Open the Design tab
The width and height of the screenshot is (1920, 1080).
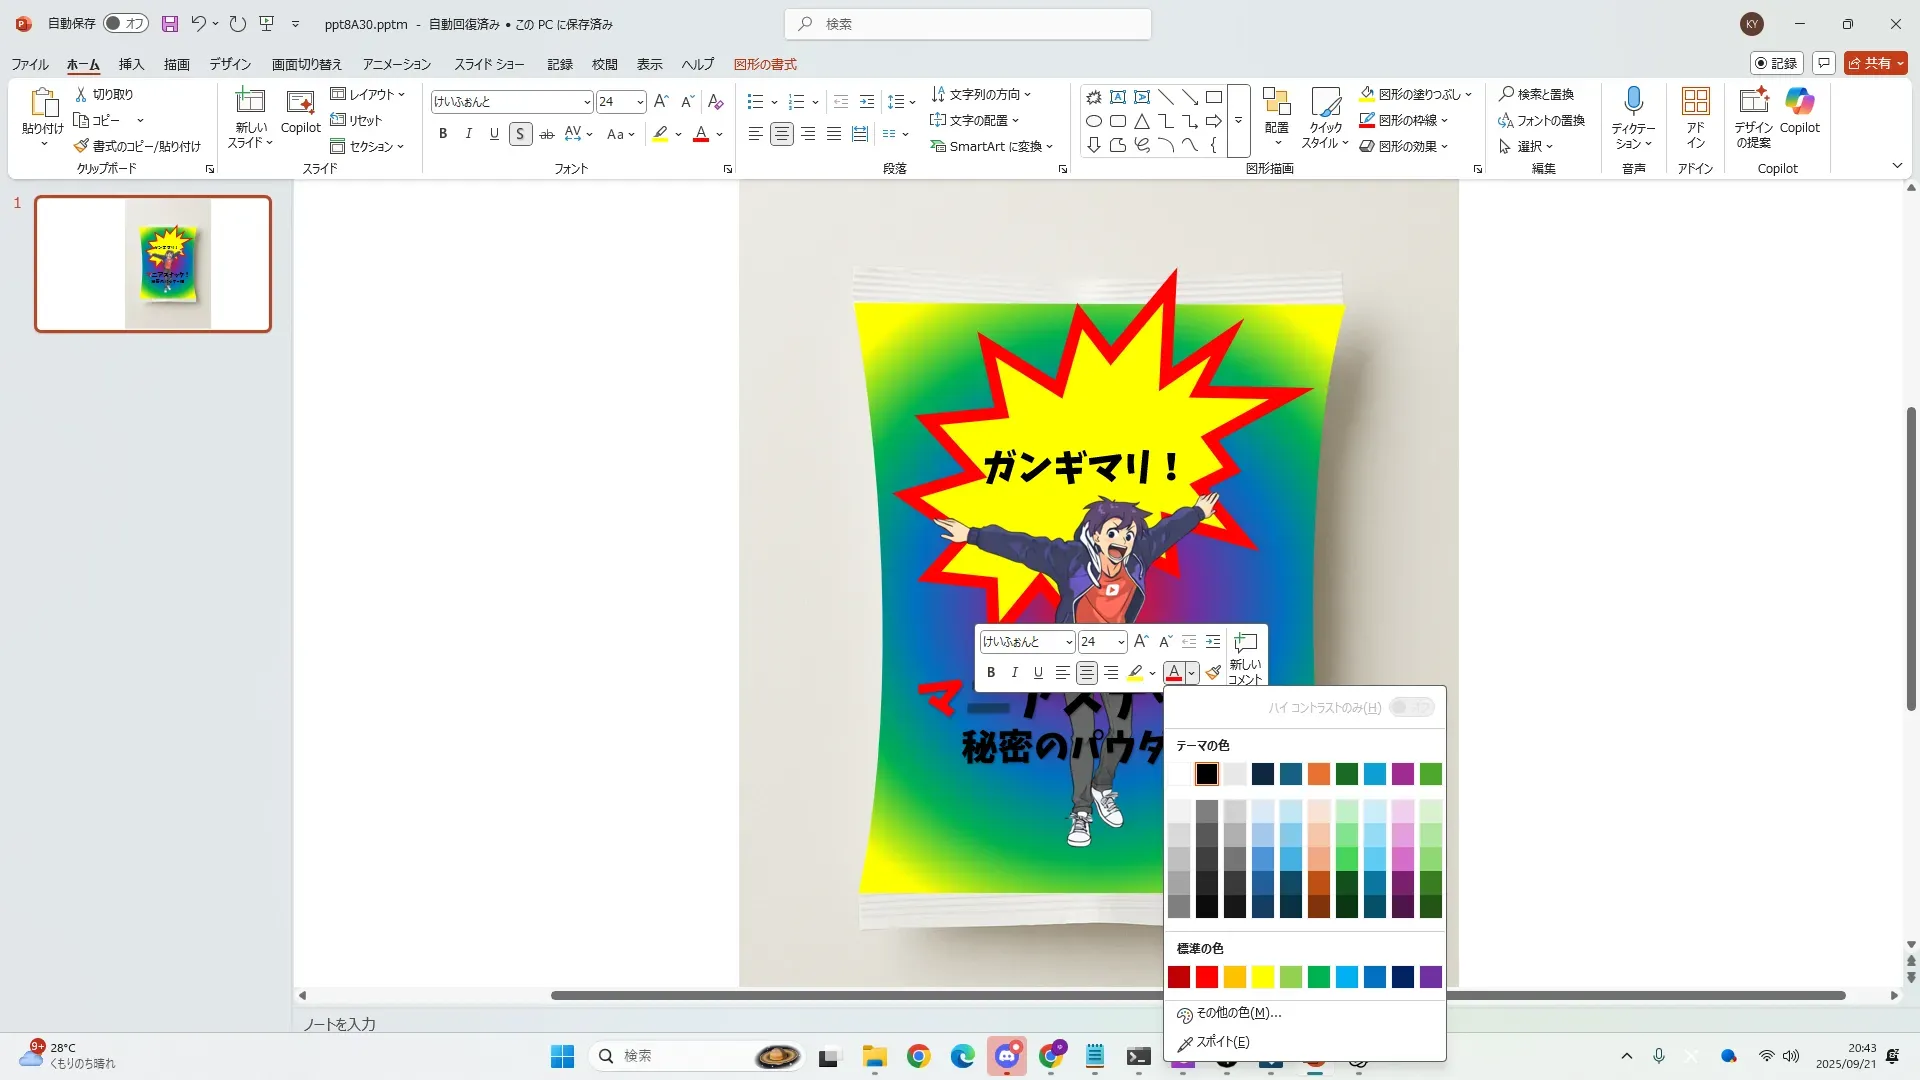point(229,64)
